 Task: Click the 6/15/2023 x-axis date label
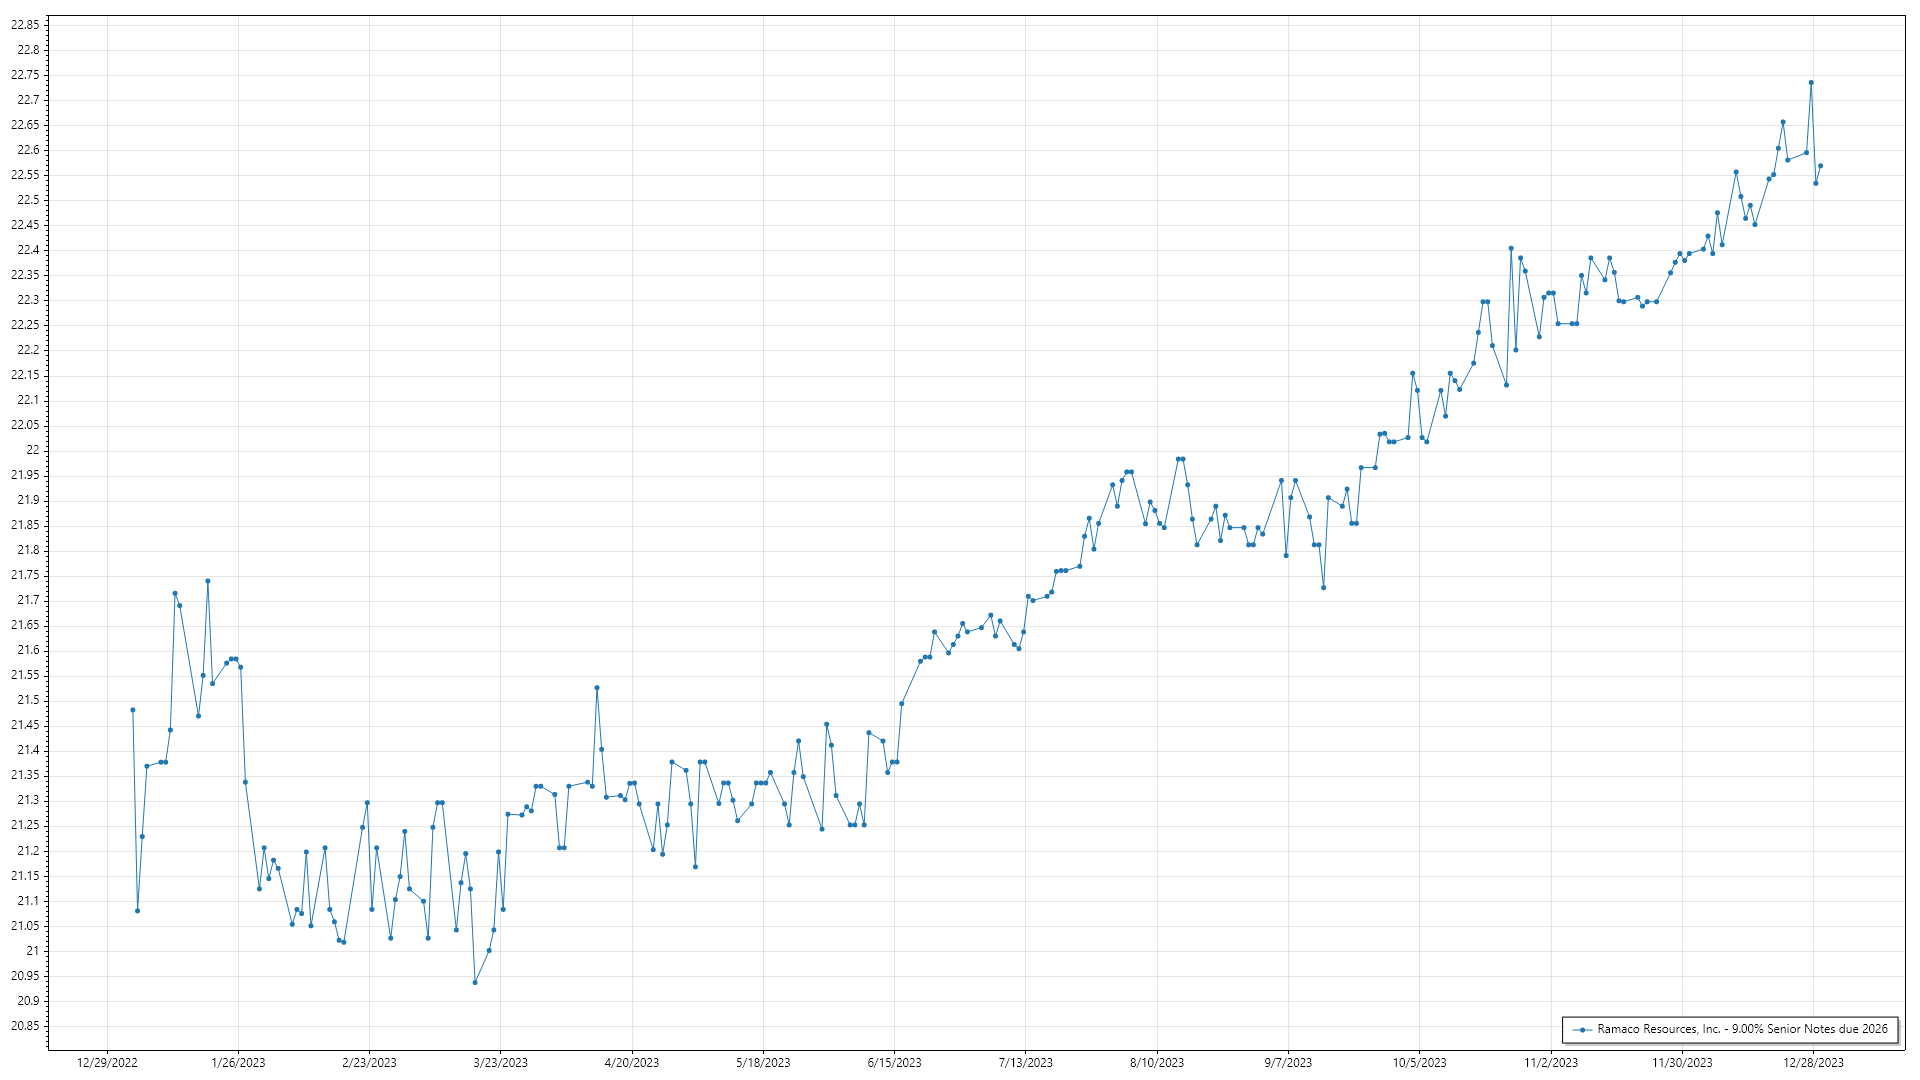coord(894,1063)
